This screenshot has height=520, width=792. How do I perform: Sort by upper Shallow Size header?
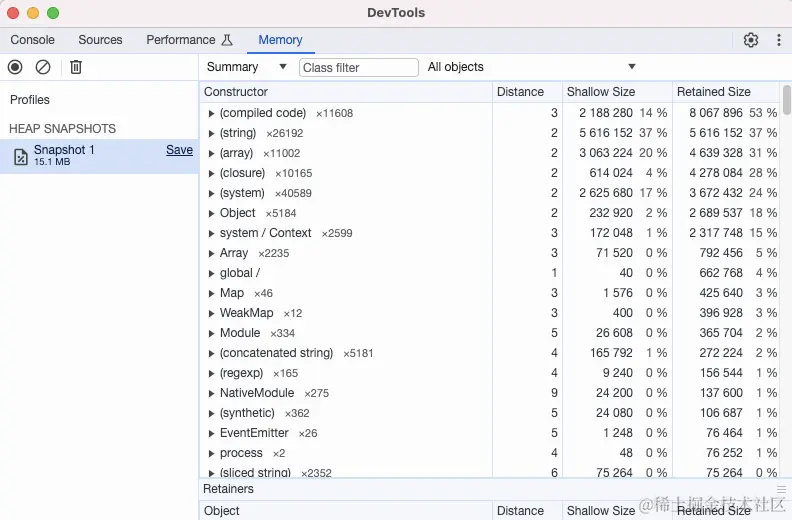pyautogui.click(x=617, y=92)
